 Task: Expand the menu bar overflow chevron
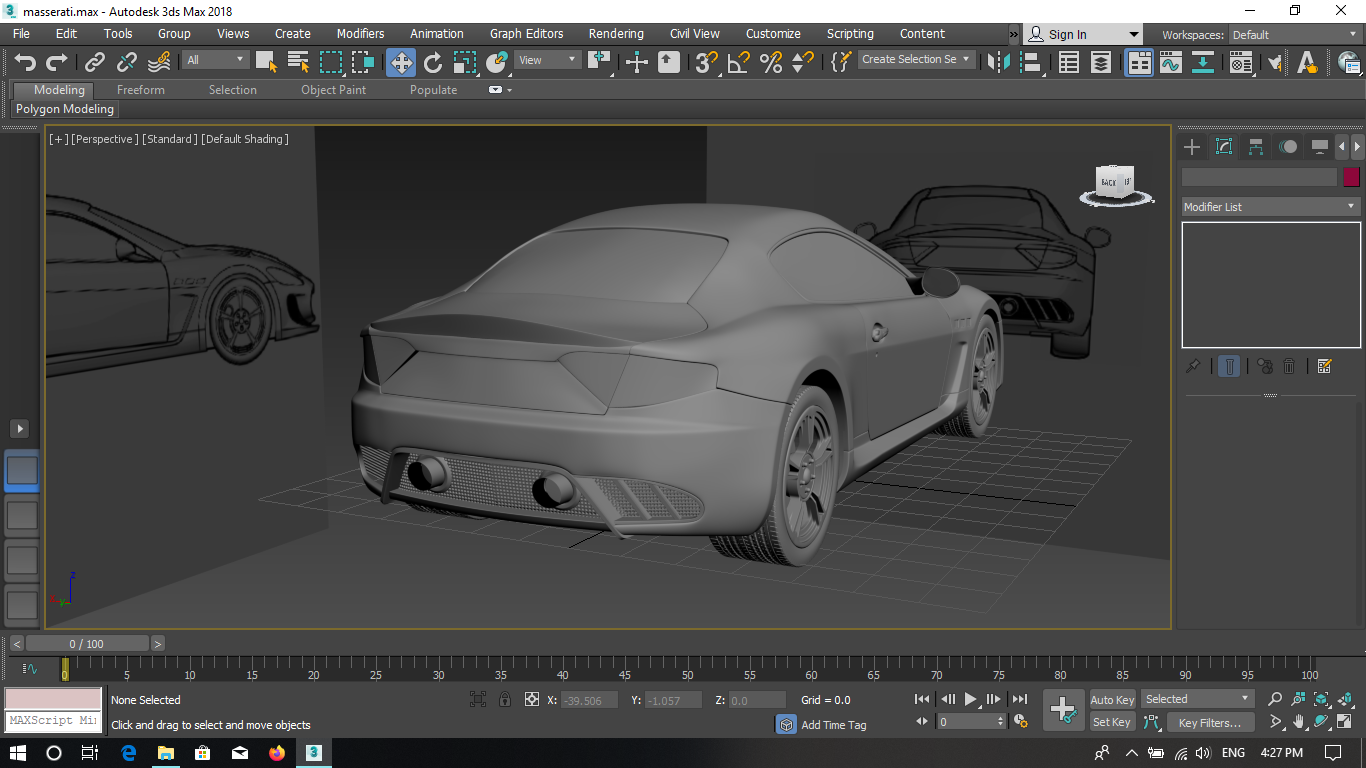coord(1013,34)
